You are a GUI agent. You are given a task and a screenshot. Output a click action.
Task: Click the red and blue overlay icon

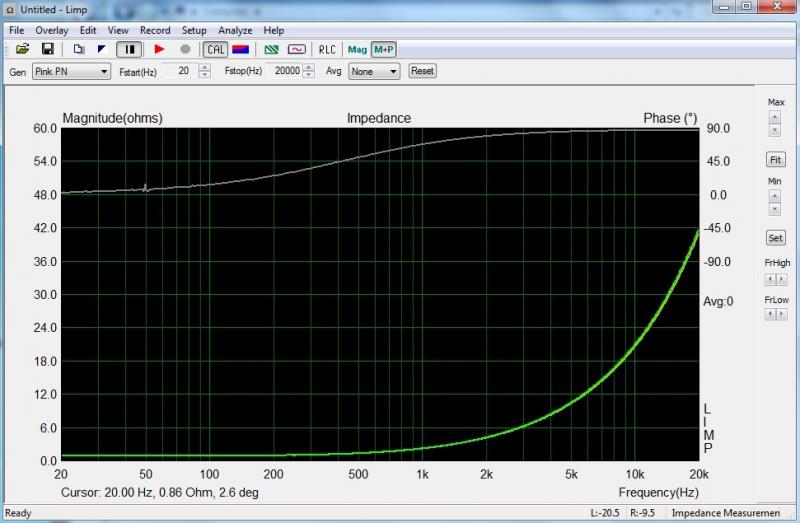241,49
